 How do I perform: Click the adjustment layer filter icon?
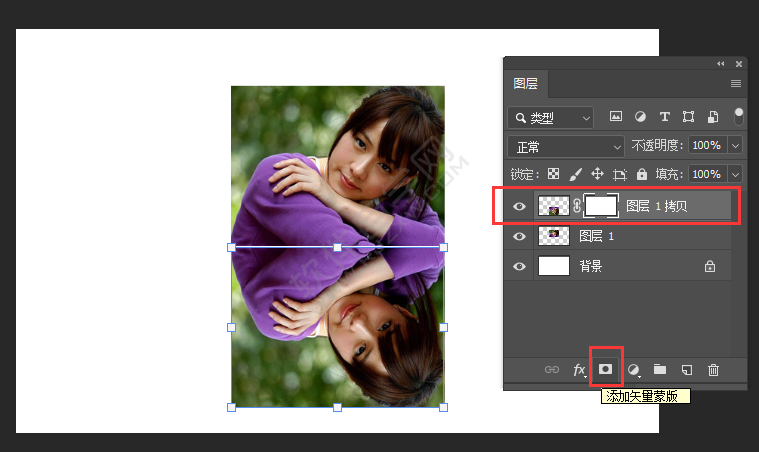(x=640, y=117)
